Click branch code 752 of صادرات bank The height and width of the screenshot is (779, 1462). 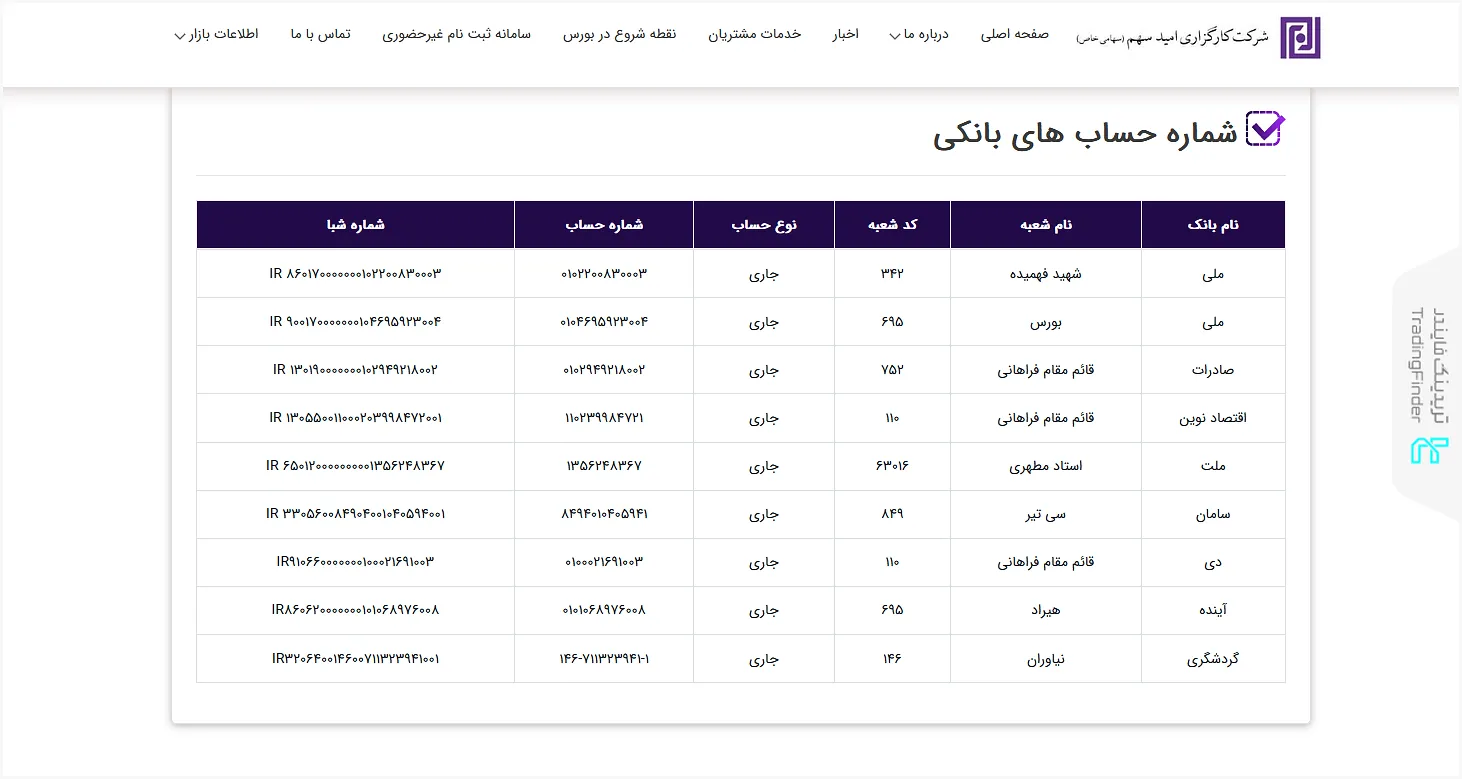(893, 370)
